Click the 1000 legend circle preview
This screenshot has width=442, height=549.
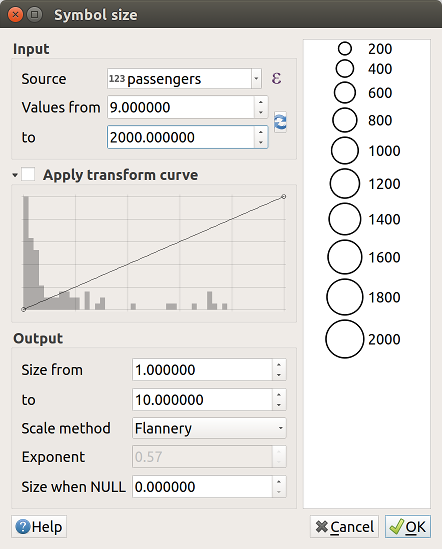[345, 151]
